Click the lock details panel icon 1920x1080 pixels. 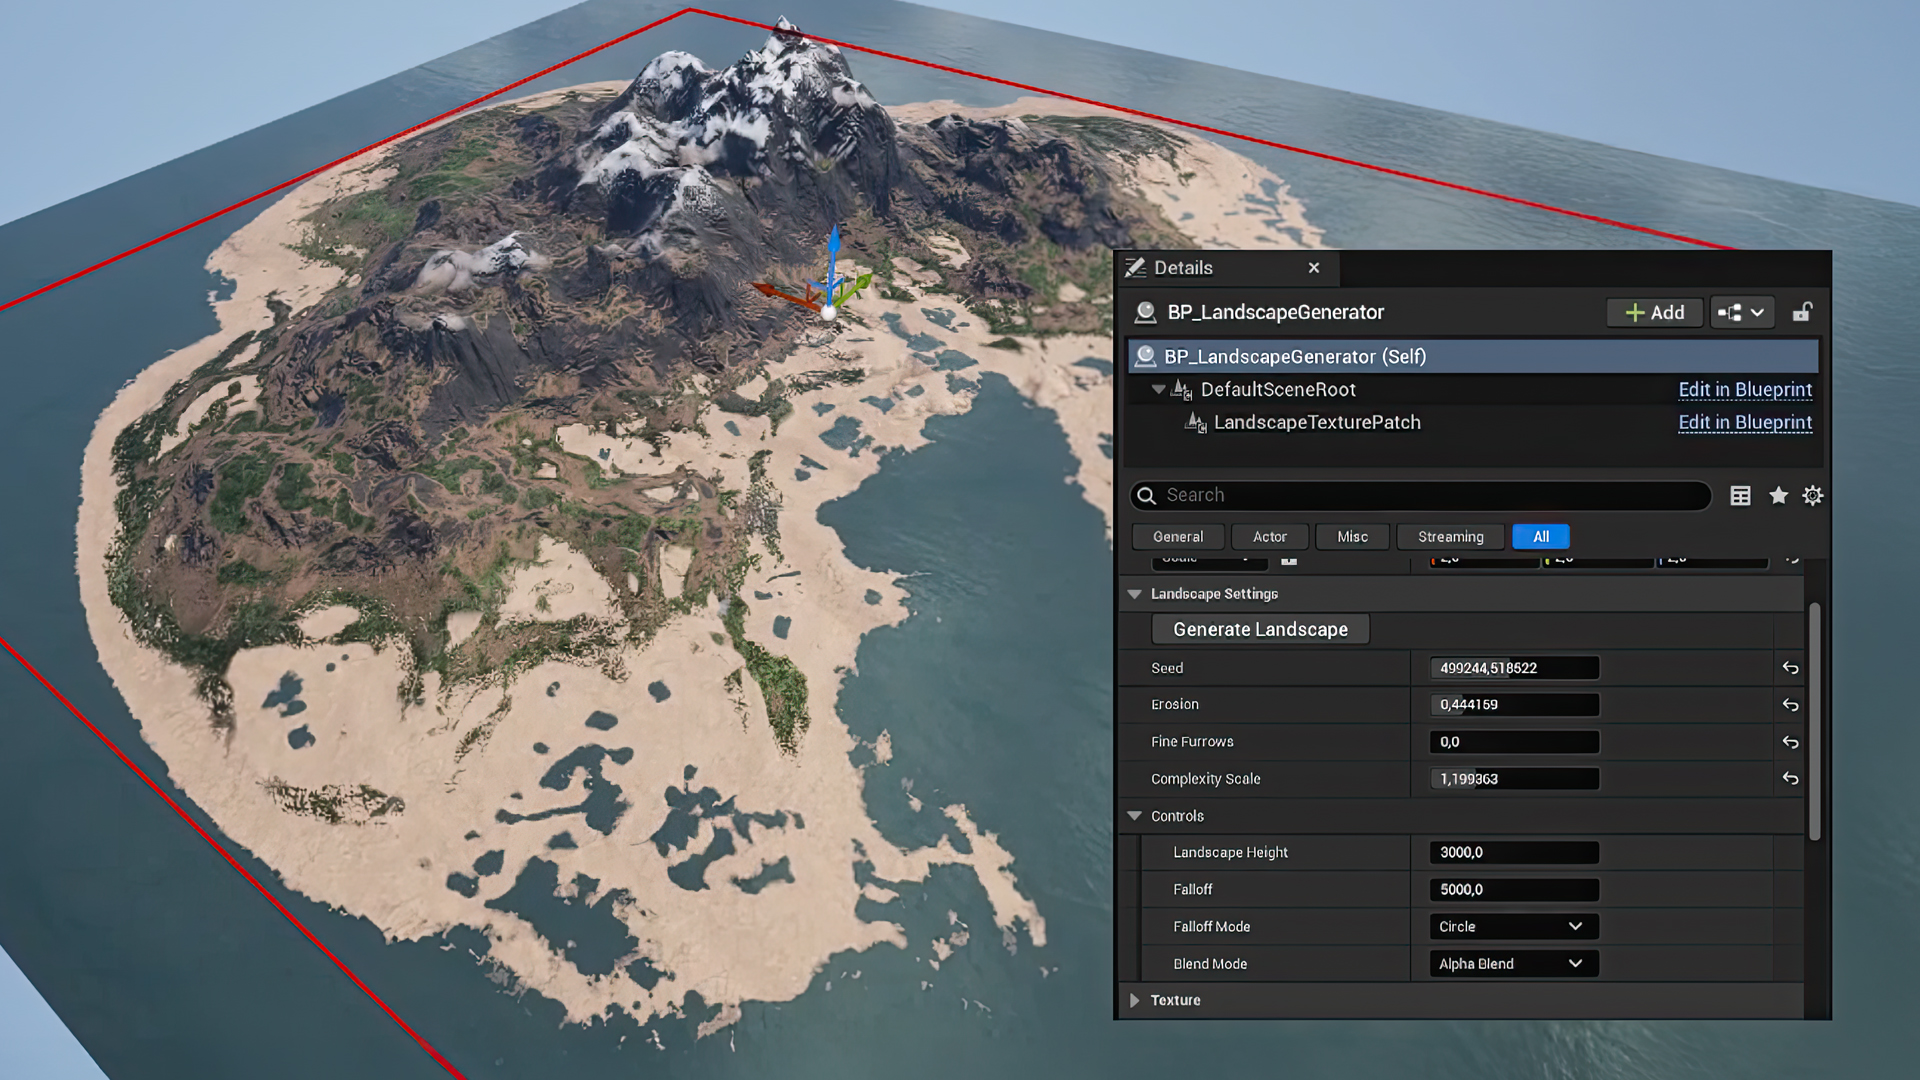(x=1802, y=312)
